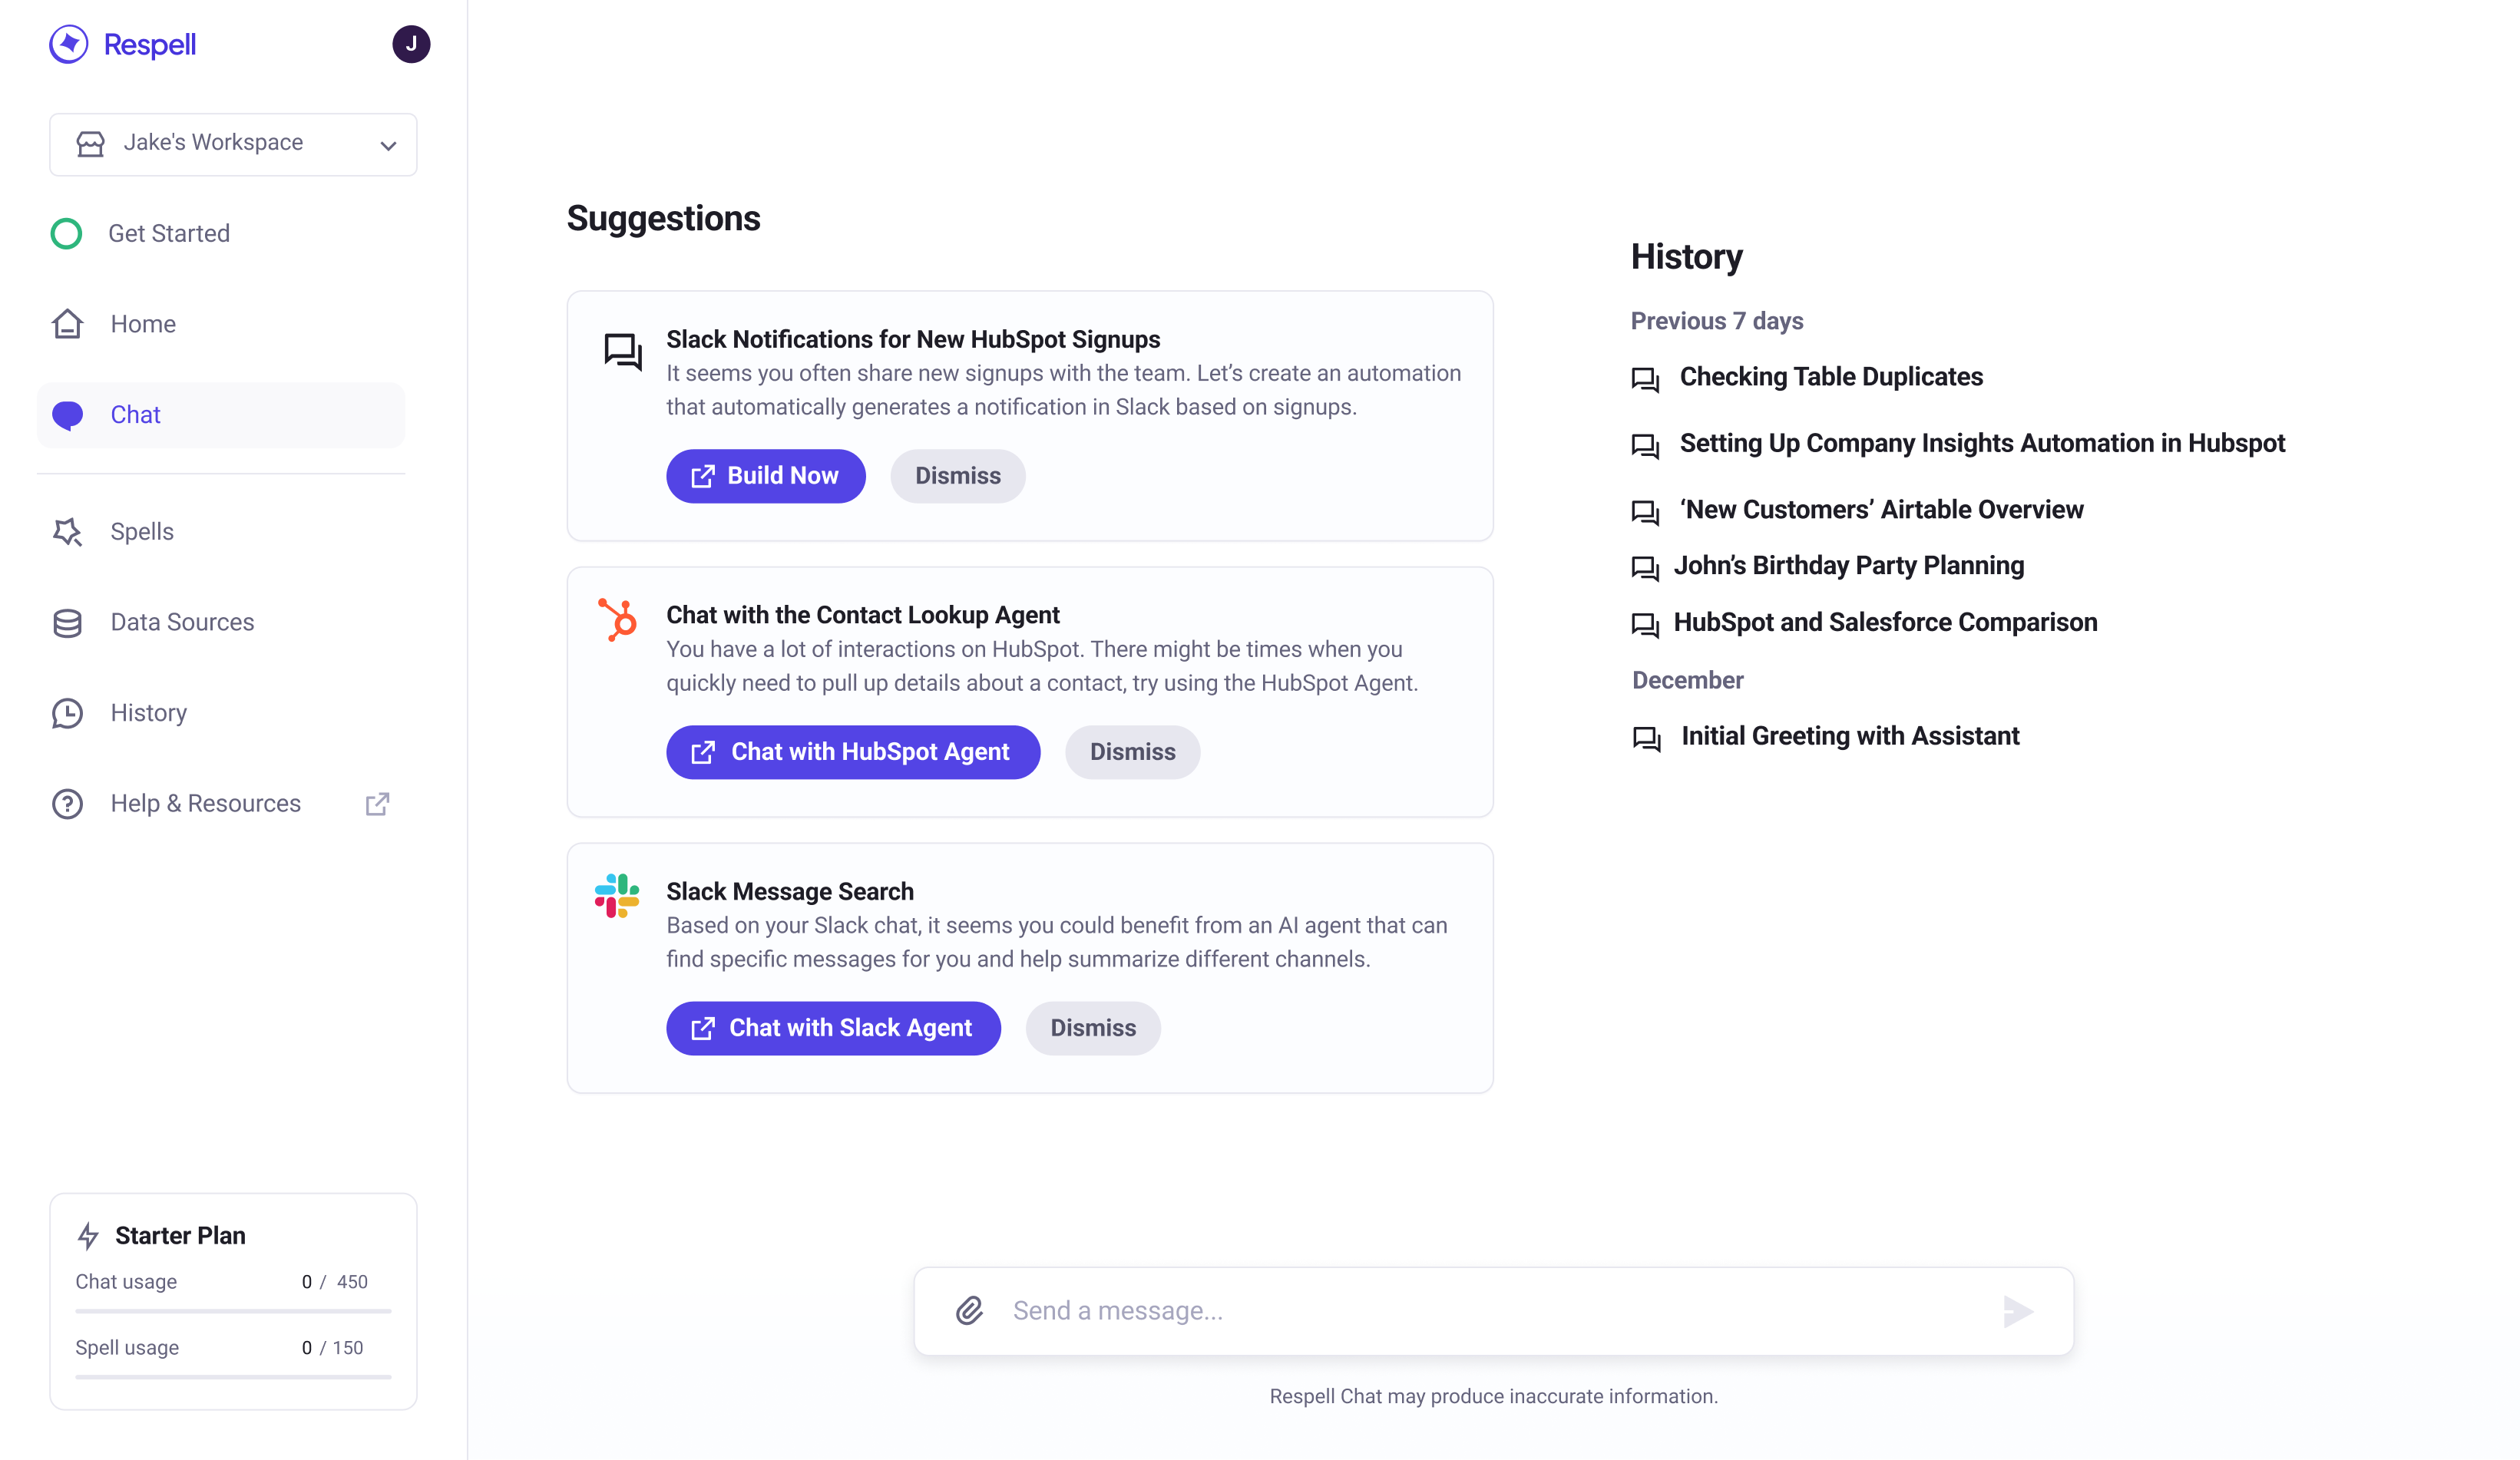Click the Send a message input field
Screen dimensions: 2520x1460
(x=1490, y=1310)
